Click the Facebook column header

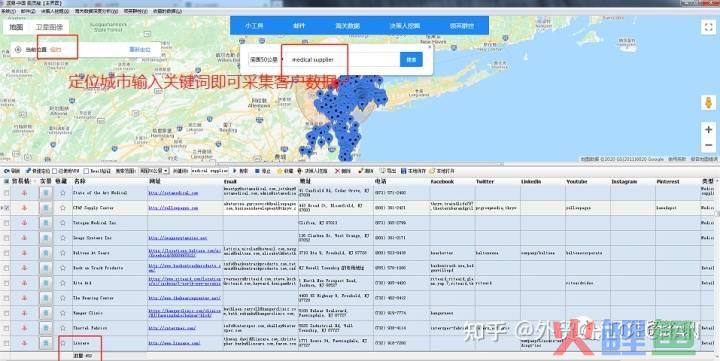coord(442,181)
